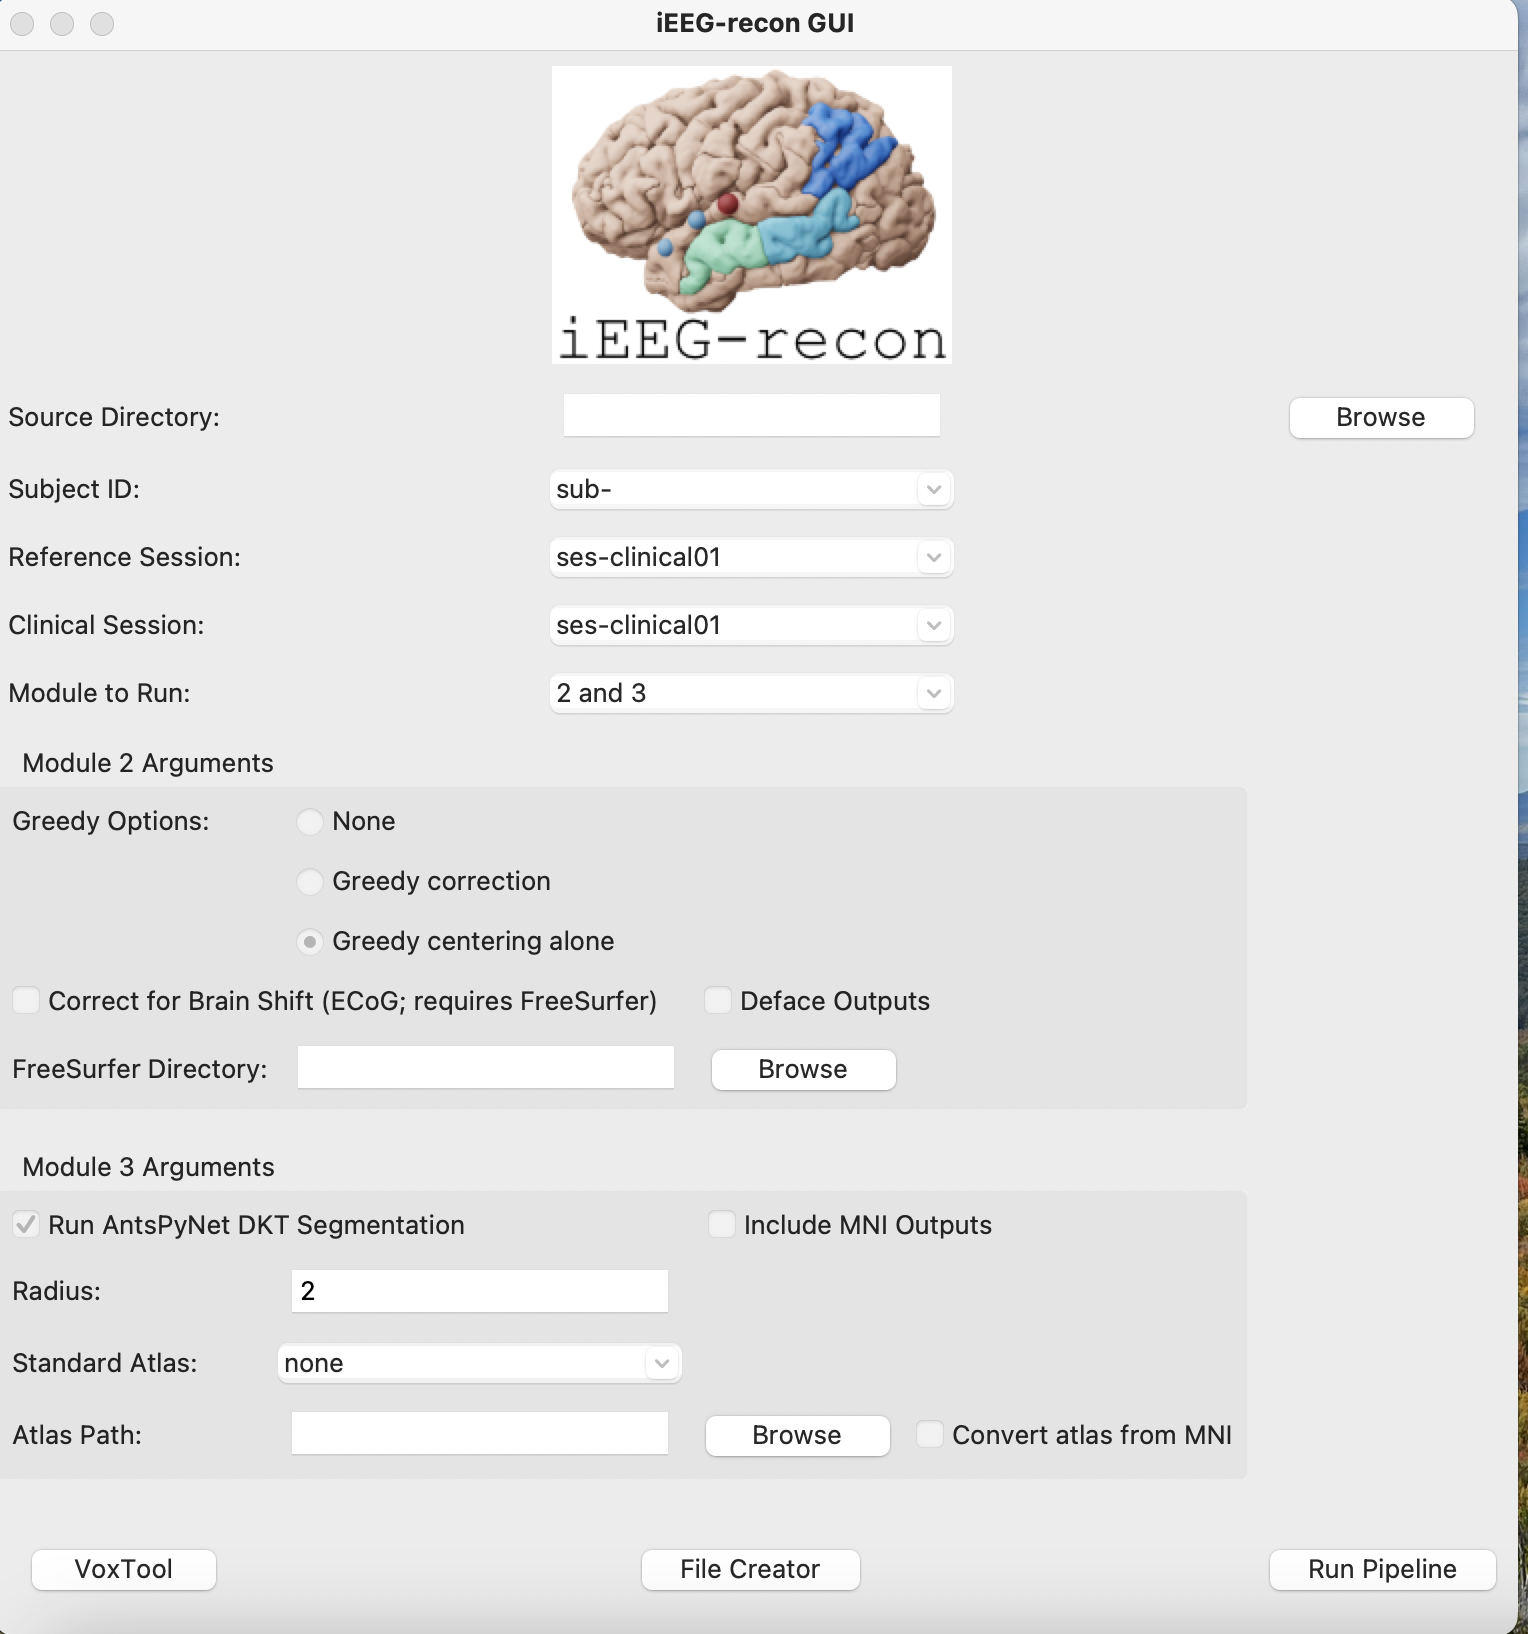Enable Correct for Brain Shift checkbox
Viewport: 1528px width, 1634px height.
pyautogui.click(x=26, y=1000)
